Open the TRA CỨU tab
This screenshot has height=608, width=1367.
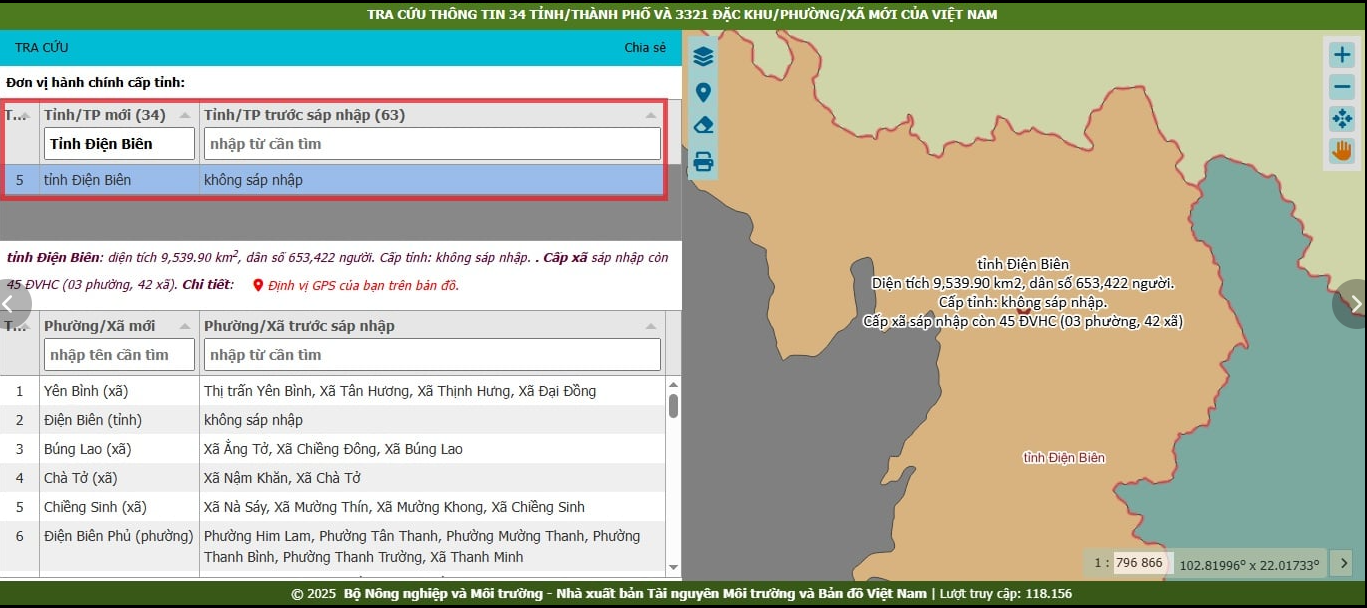pyautogui.click(x=42, y=47)
